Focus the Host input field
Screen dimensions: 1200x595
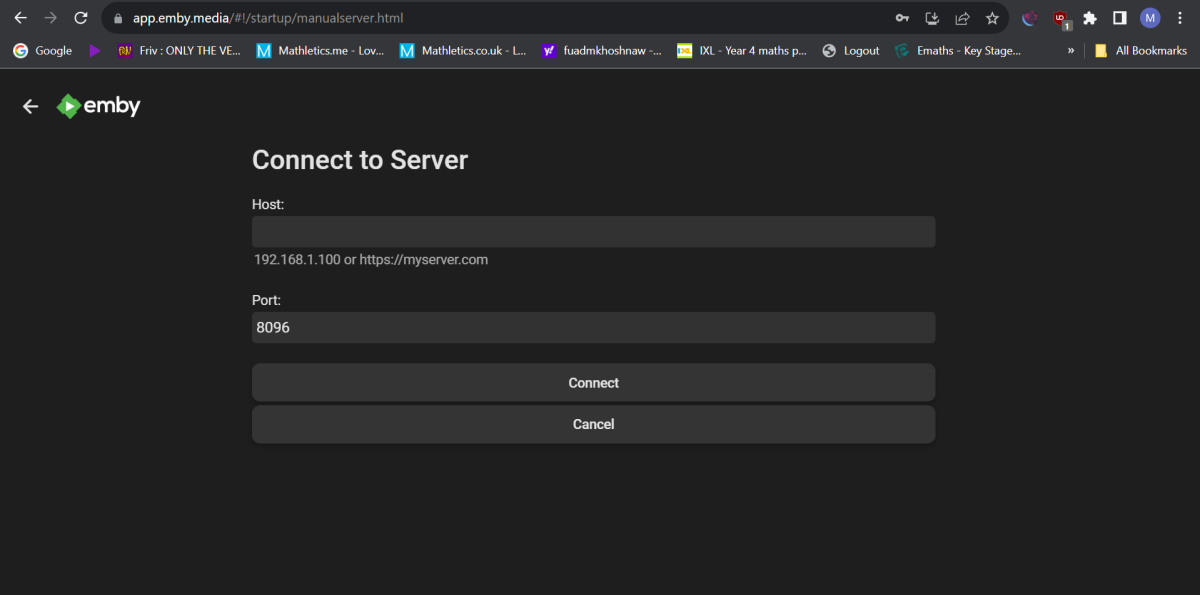point(593,232)
